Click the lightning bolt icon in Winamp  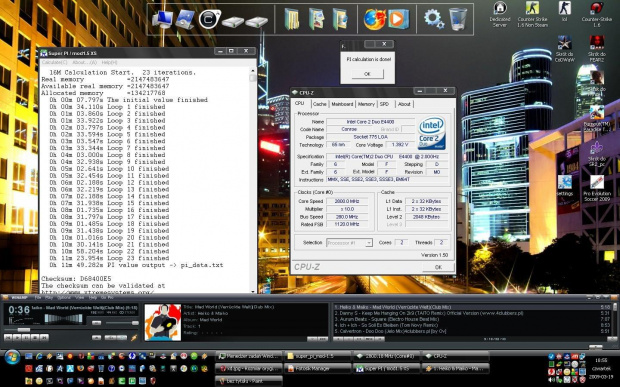[134, 338]
